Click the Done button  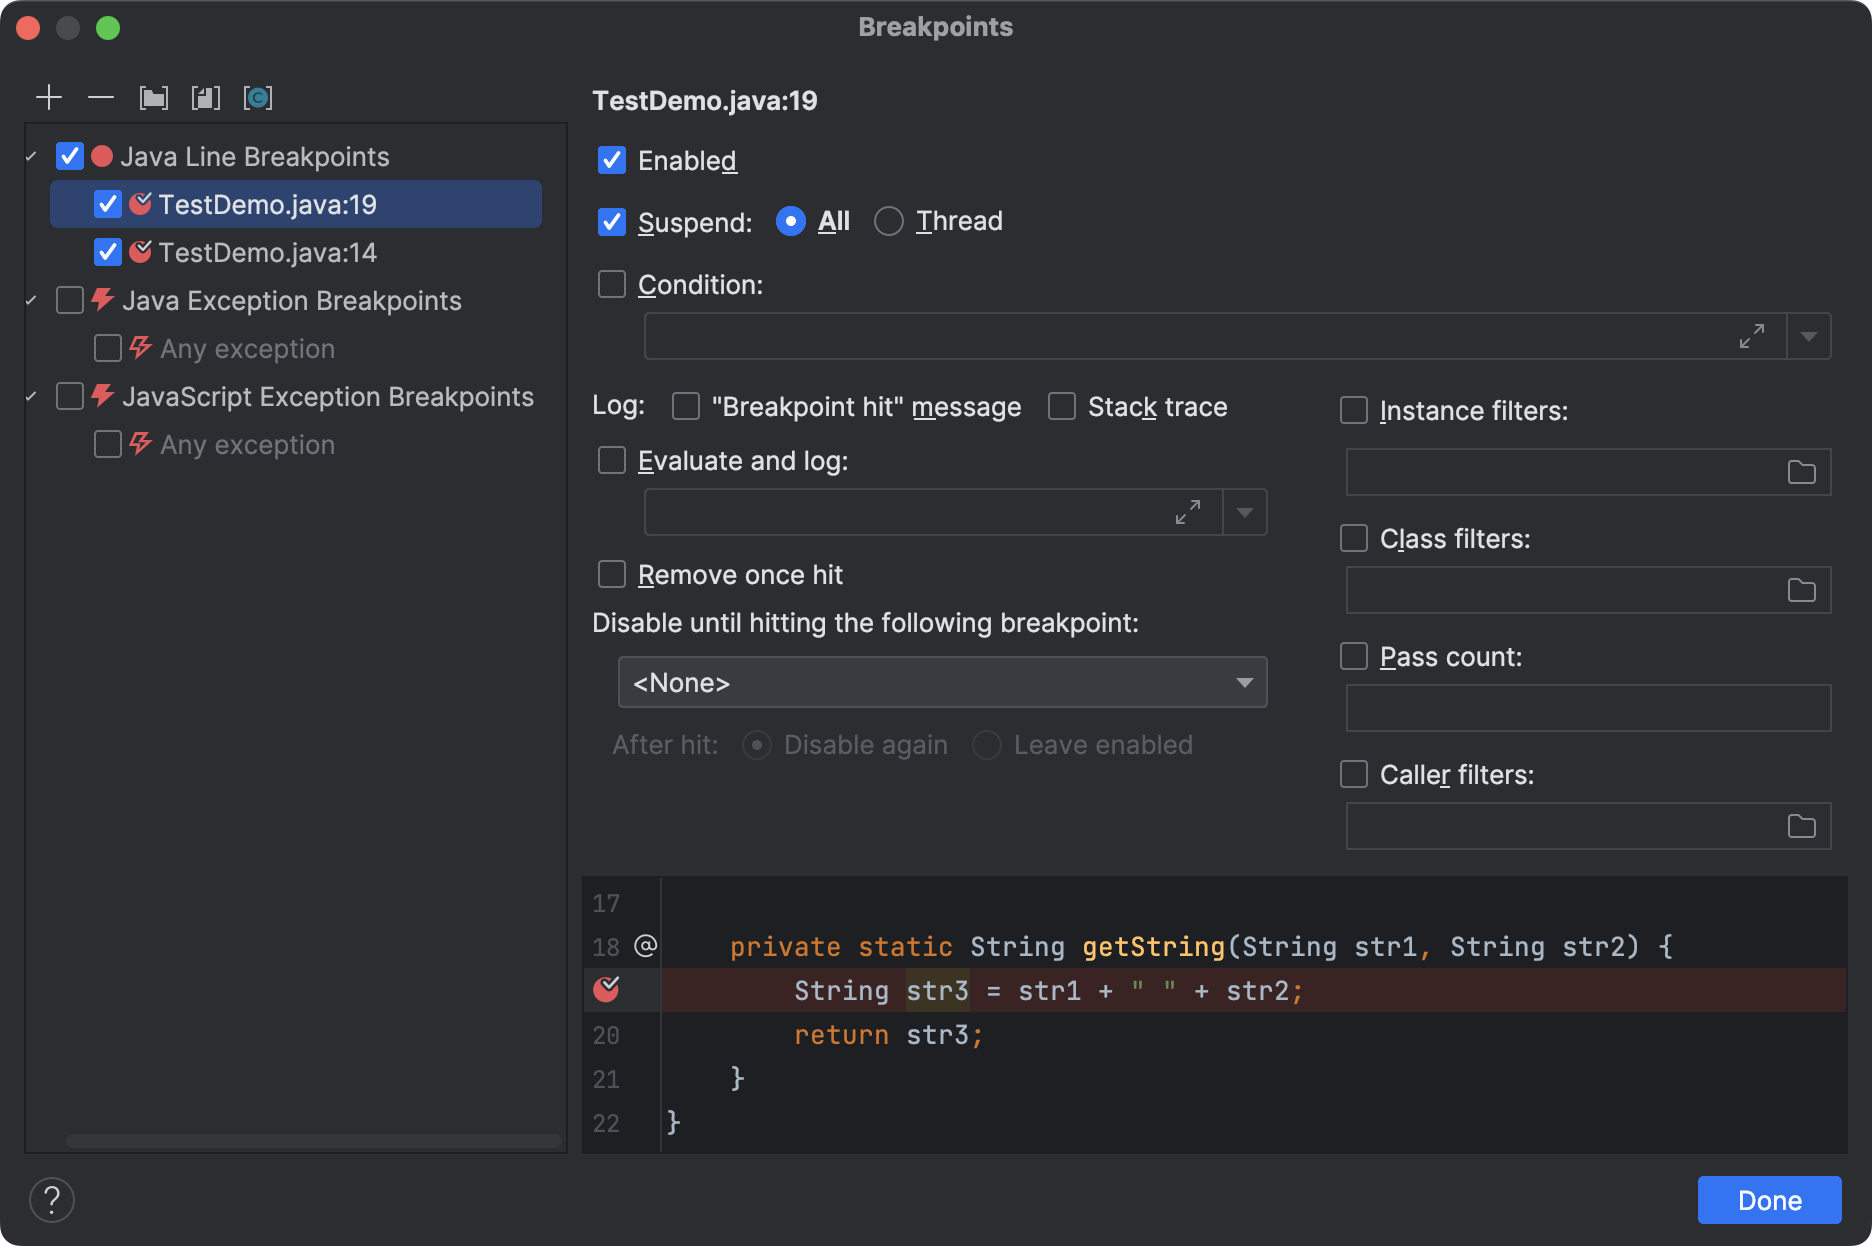pos(1769,1200)
